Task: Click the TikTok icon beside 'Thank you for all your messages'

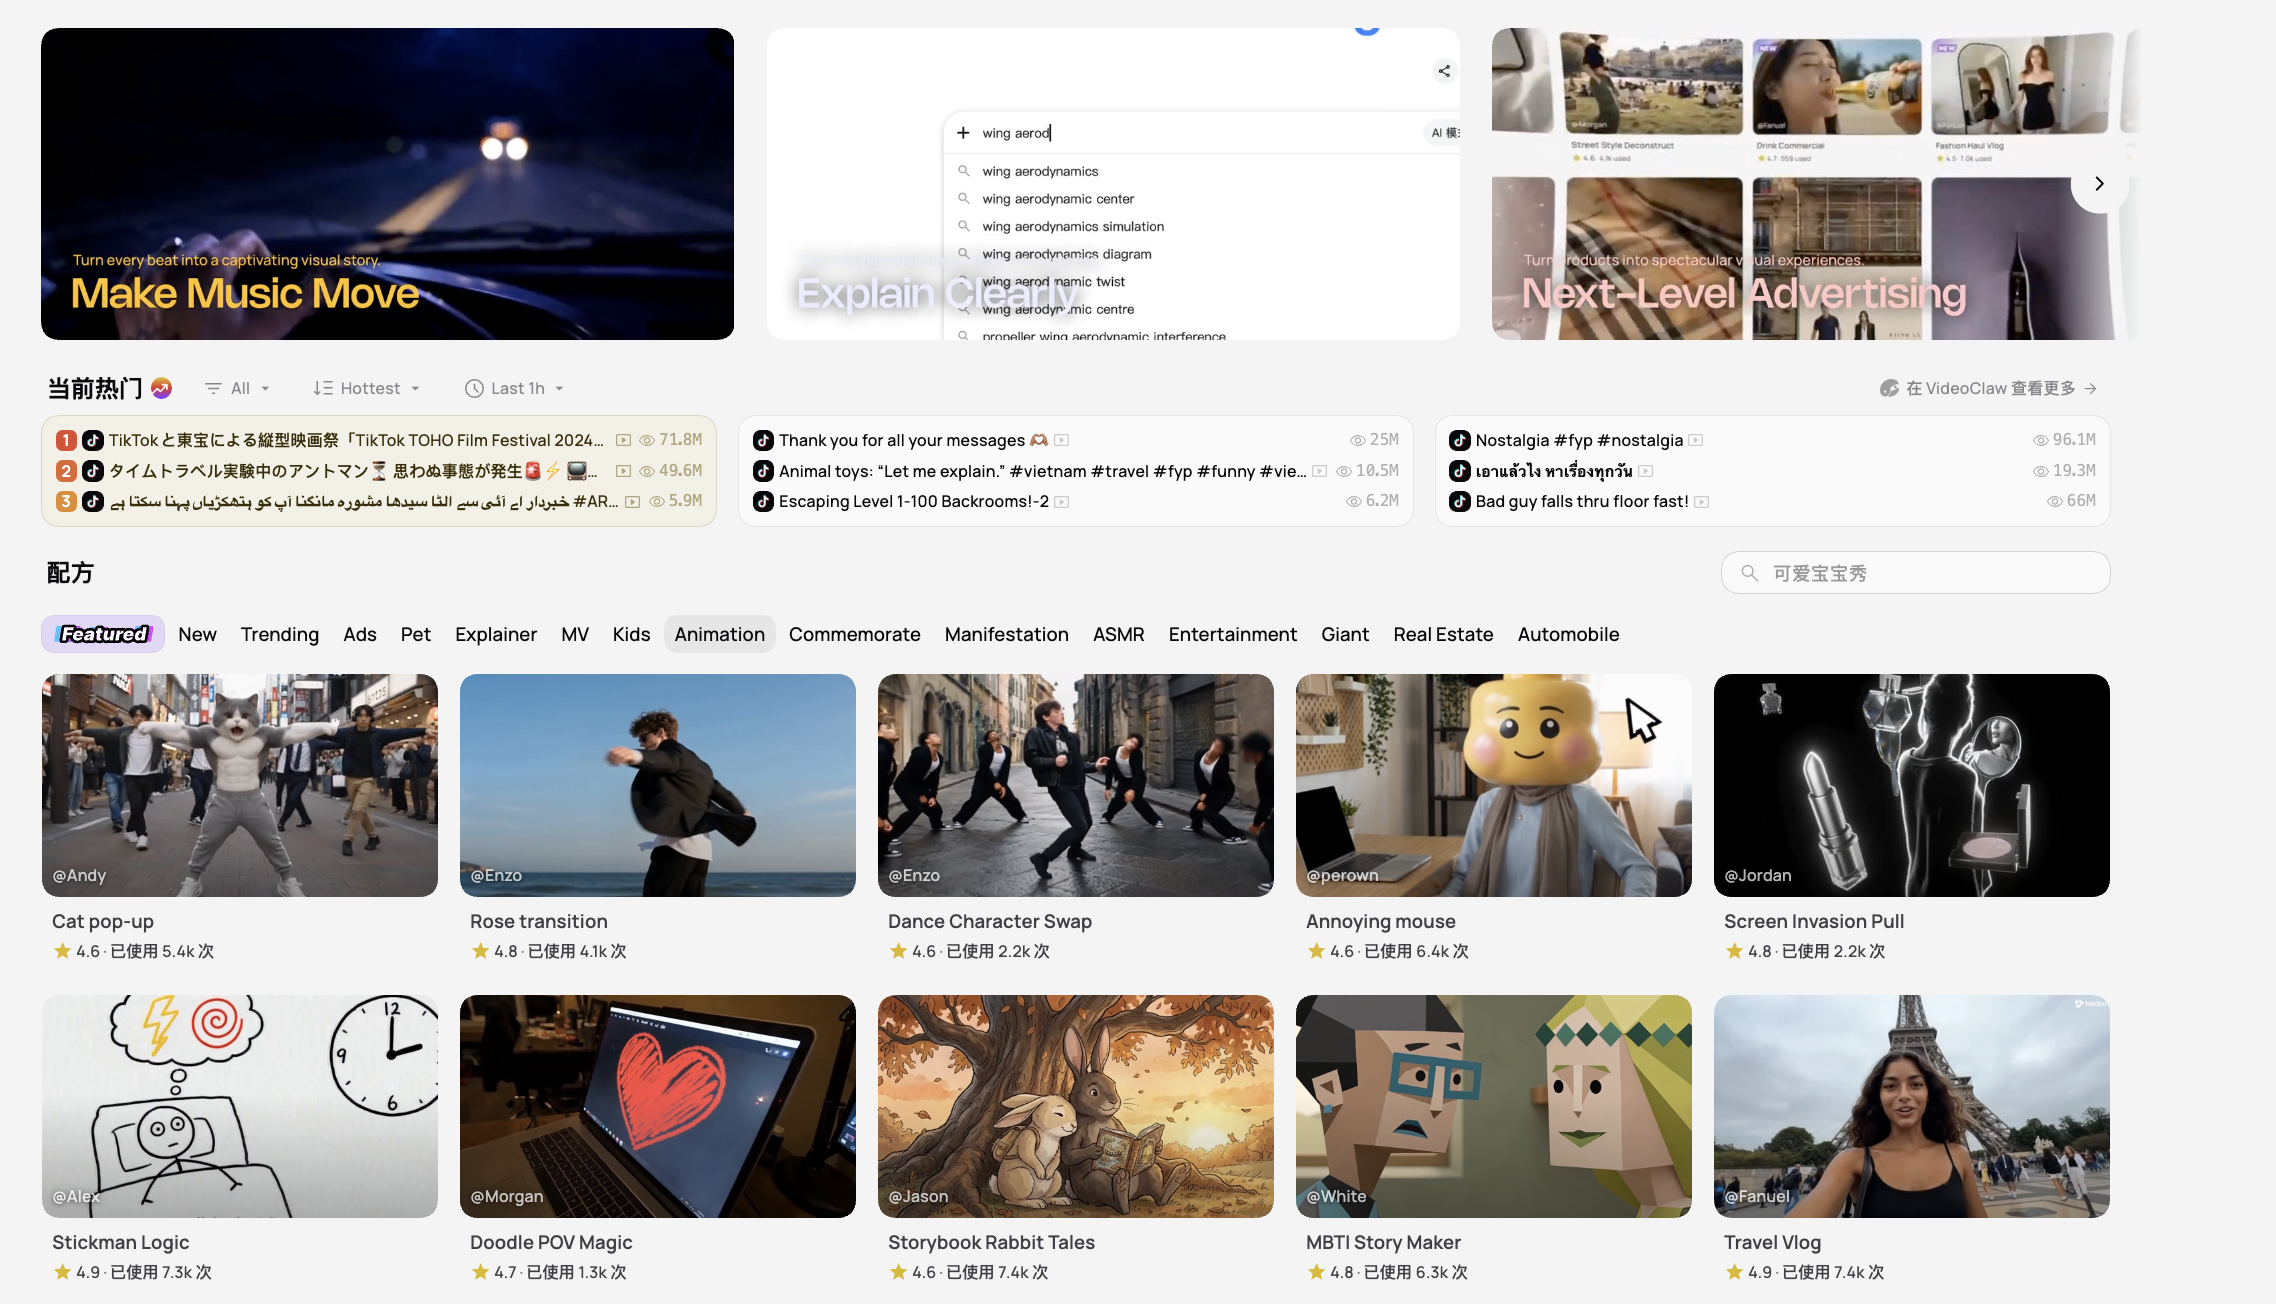Action: 763,440
